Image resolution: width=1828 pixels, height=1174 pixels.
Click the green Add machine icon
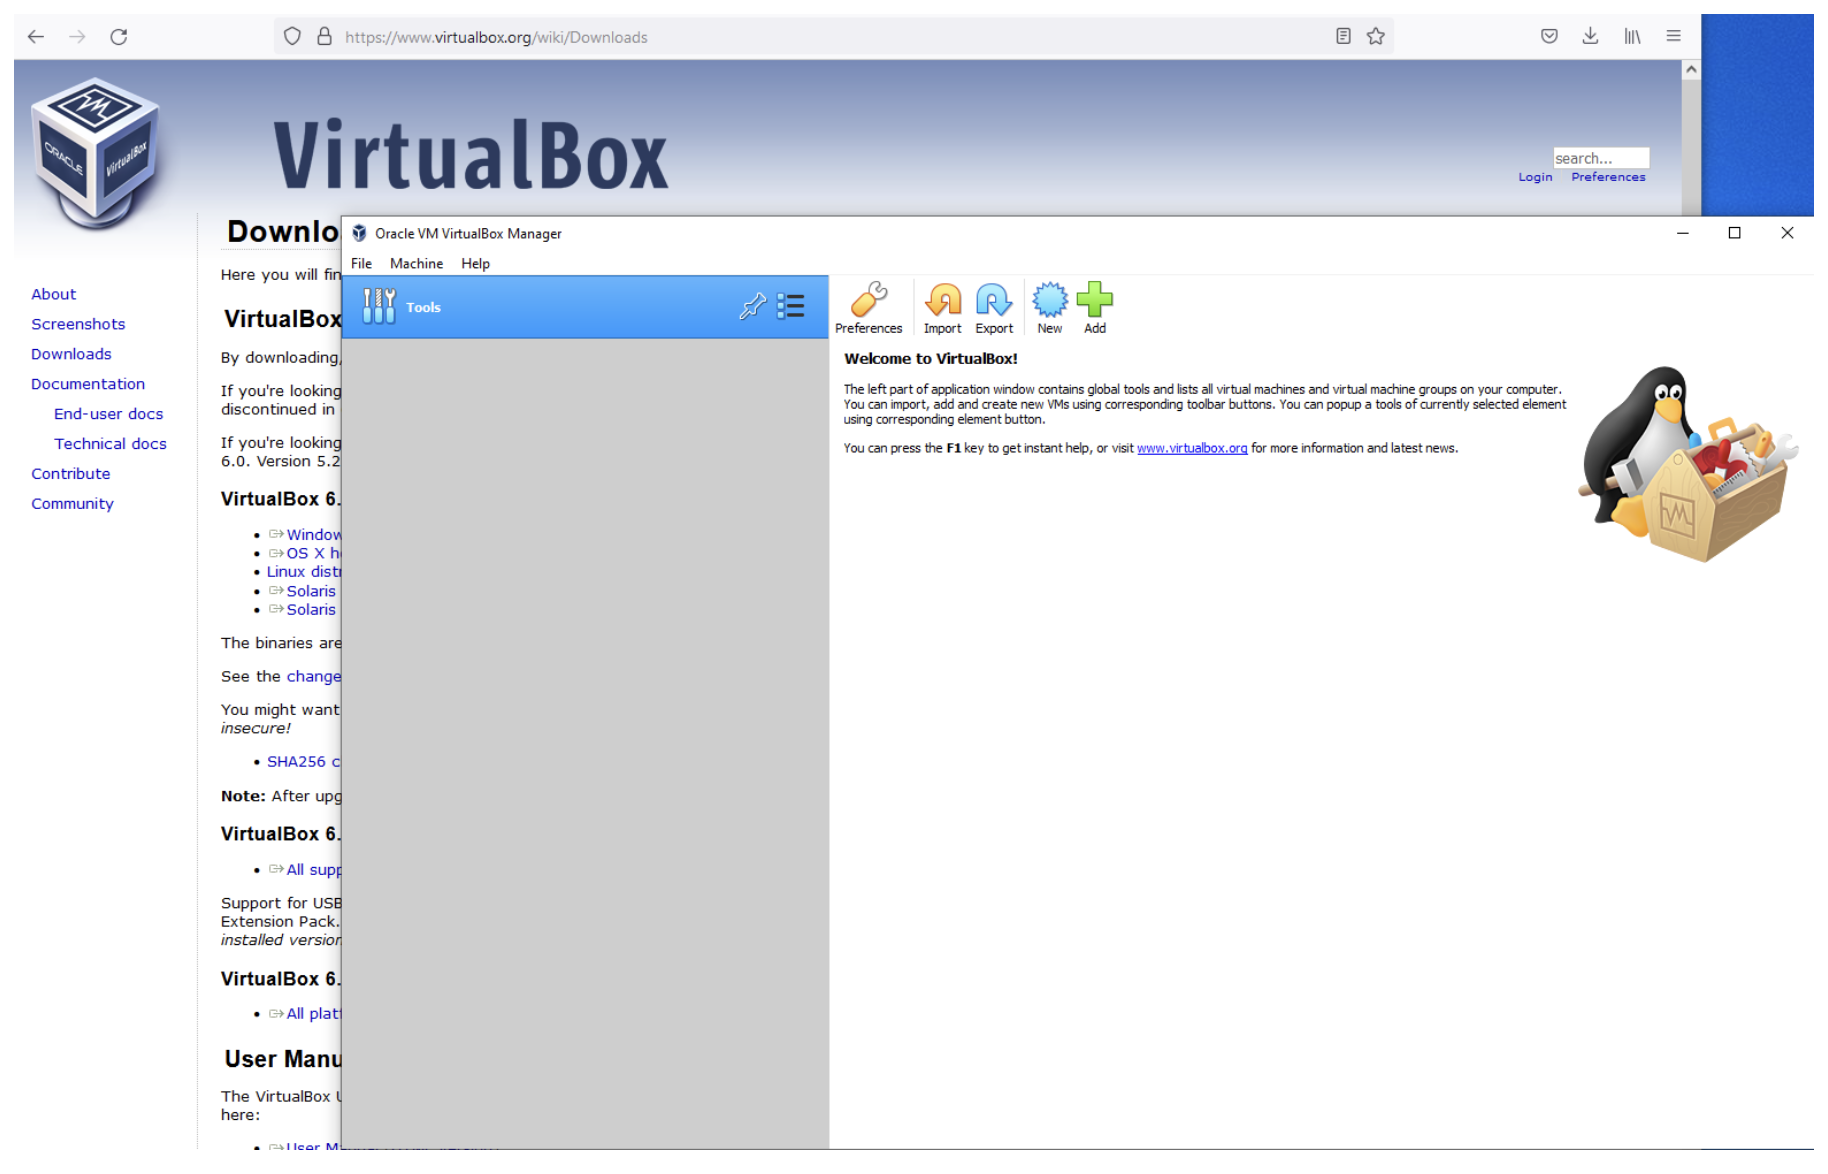click(1094, 306)
